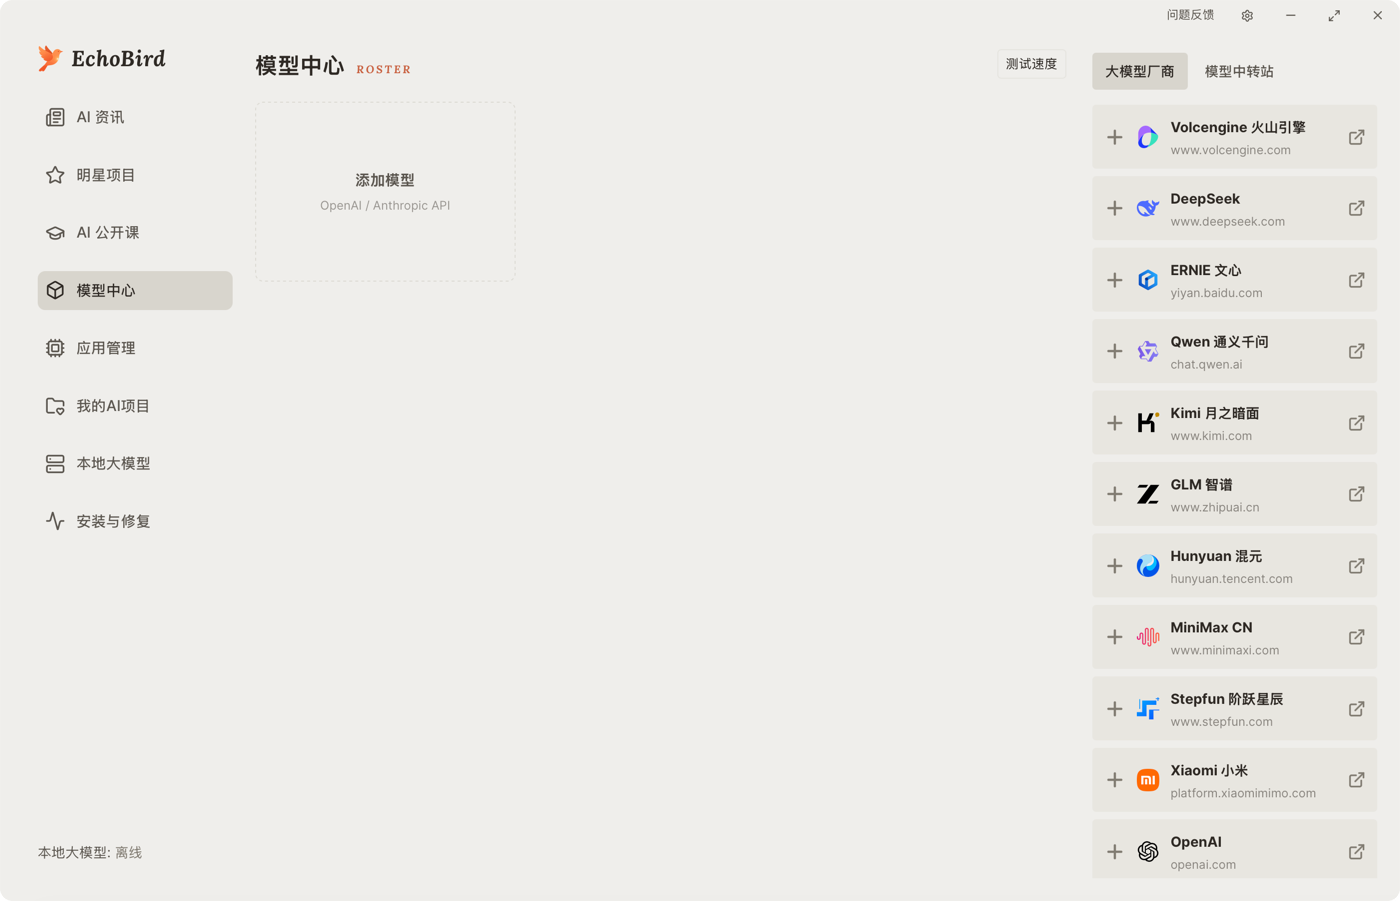1400x901 pixels.
Task: Add OpenAI with its plus icon
Action: tap(1115, 852)
